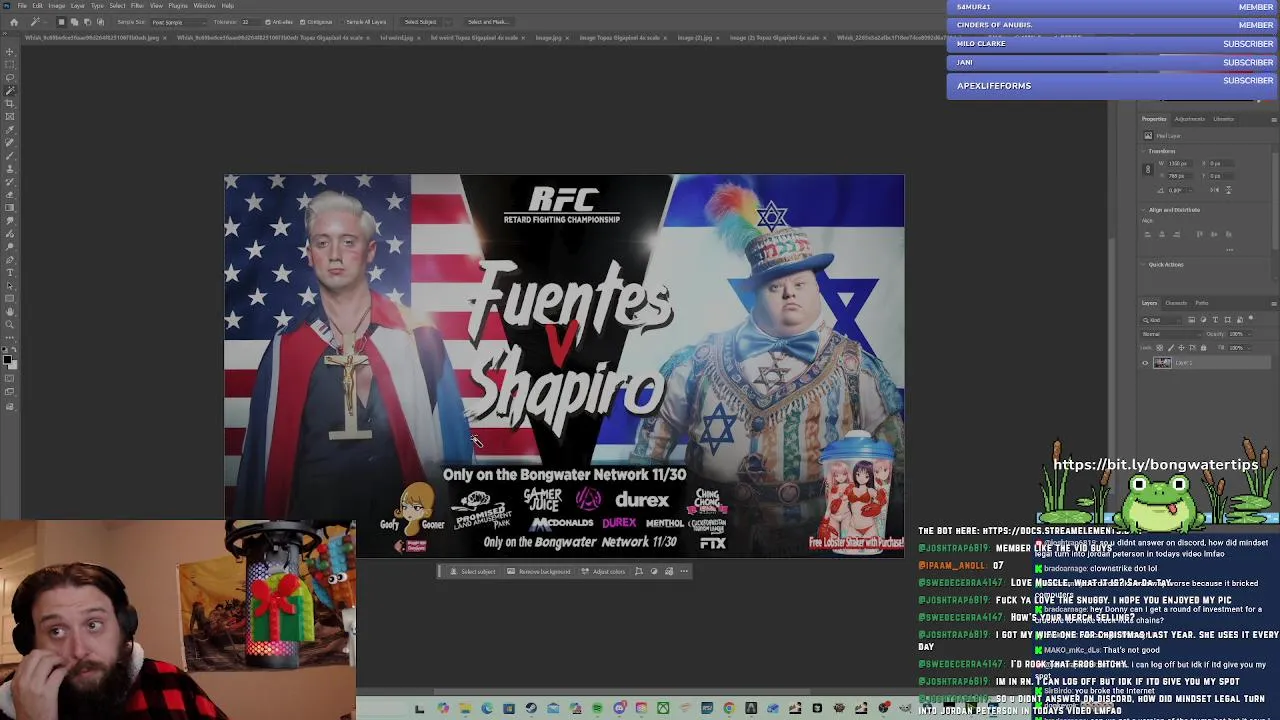Choose Intersect with Selection mode icon
The width and height of the screenshot is (1280, 720).
[100, 21]
